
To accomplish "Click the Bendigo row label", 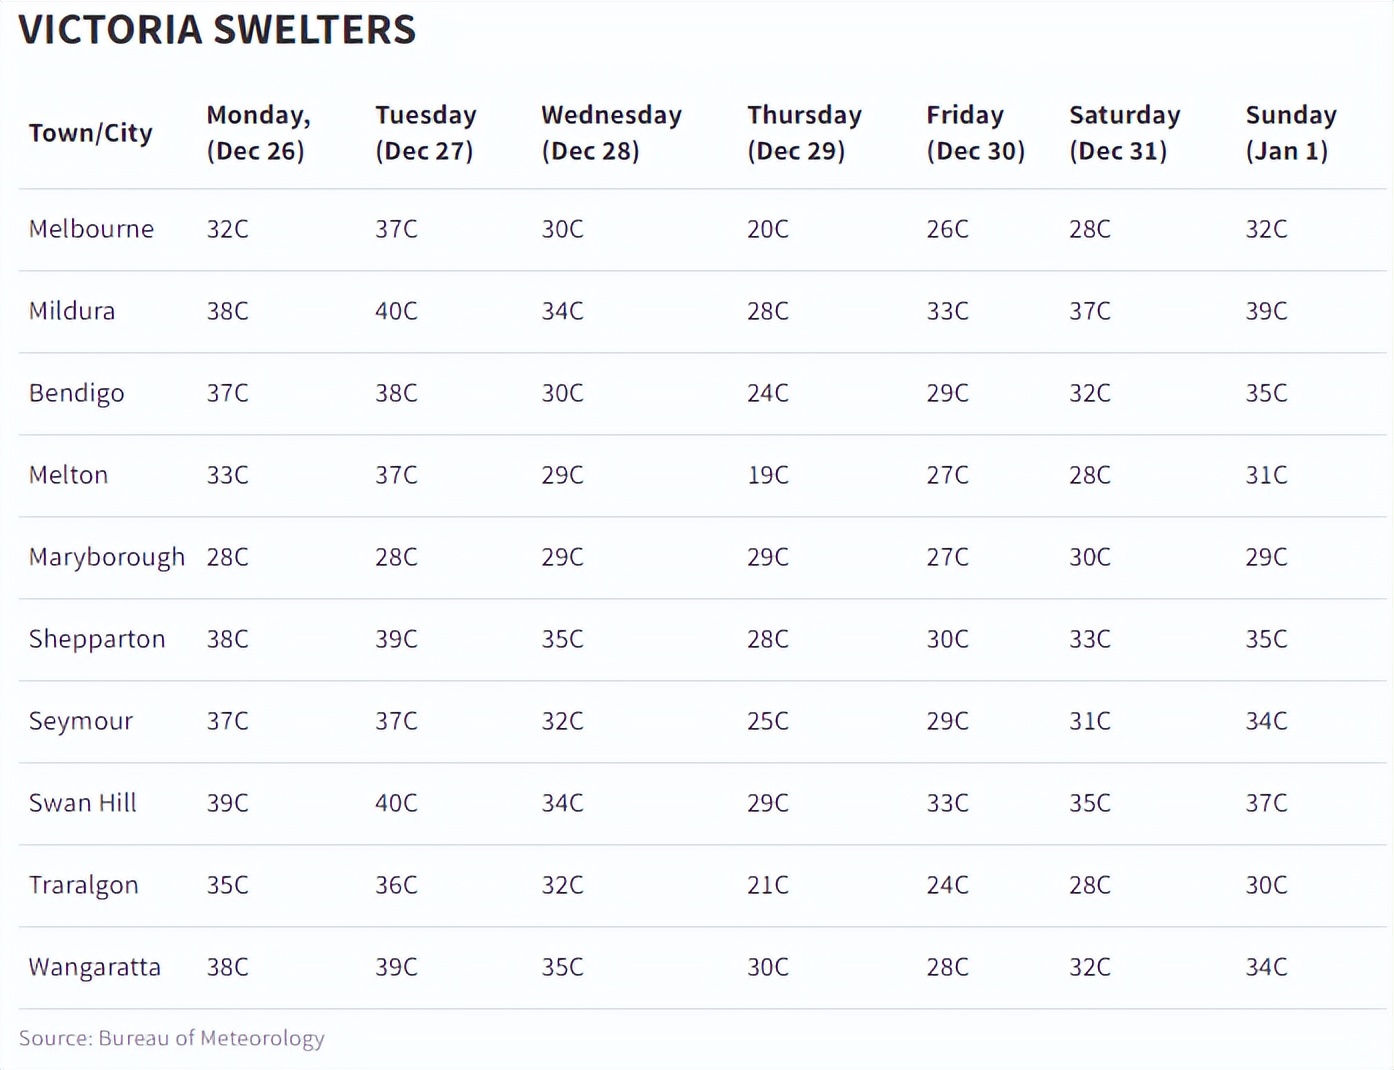I will point(77,393).
